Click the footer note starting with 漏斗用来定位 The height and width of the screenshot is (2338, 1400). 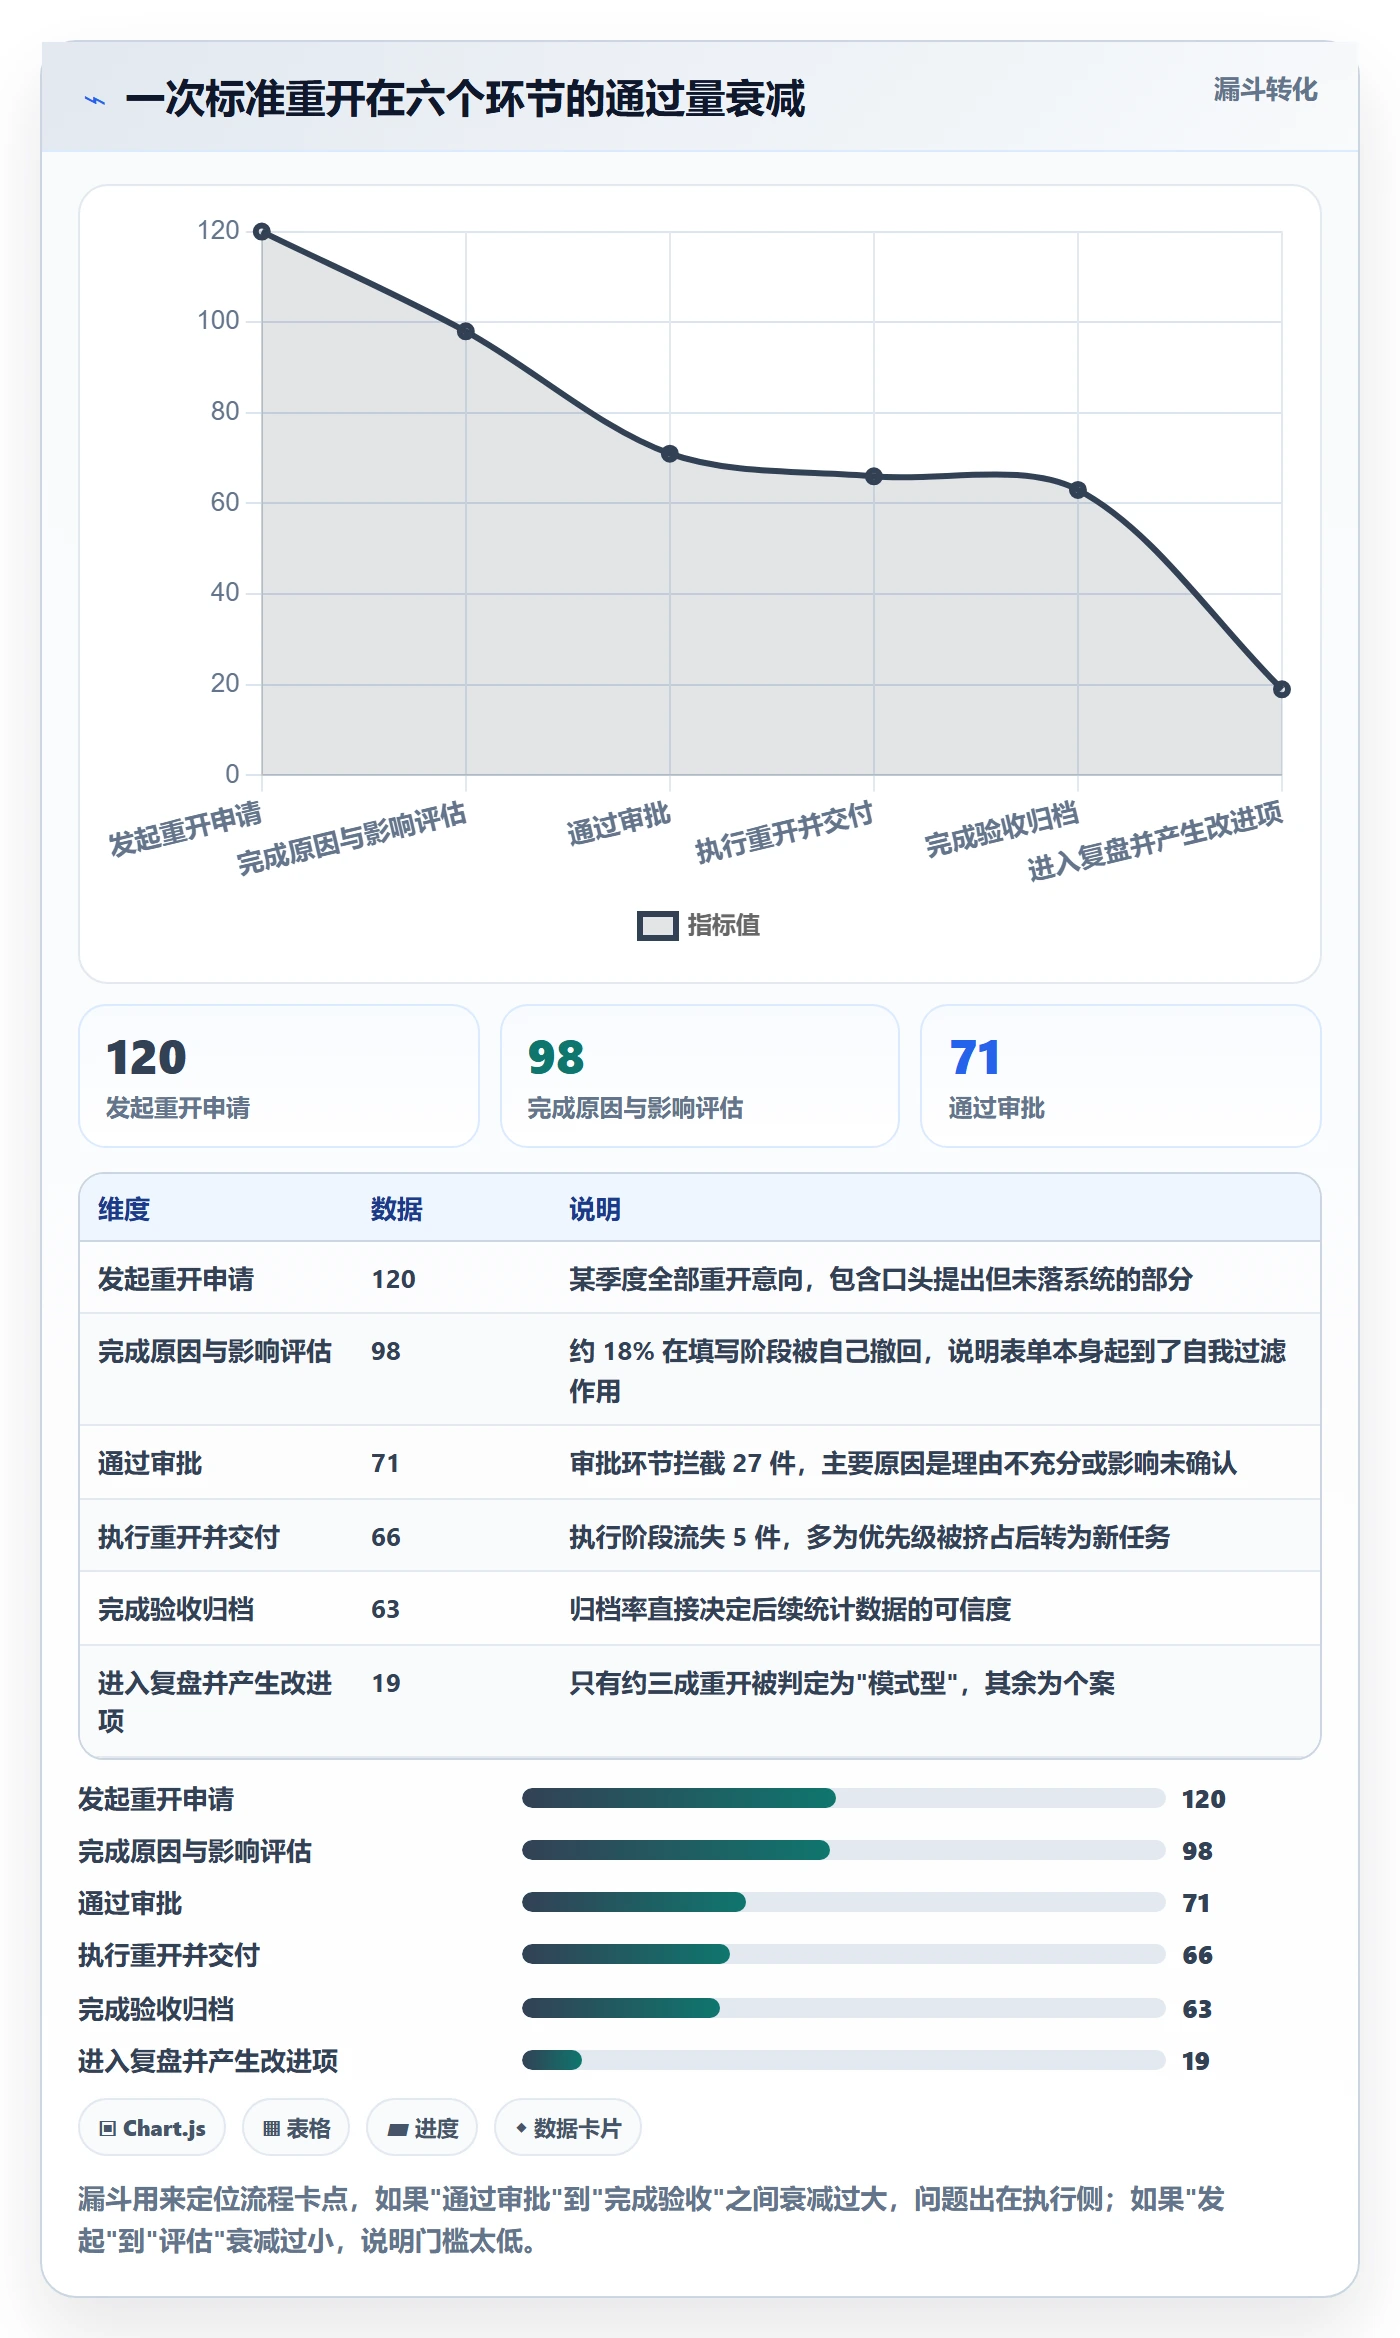(651, 2220)
